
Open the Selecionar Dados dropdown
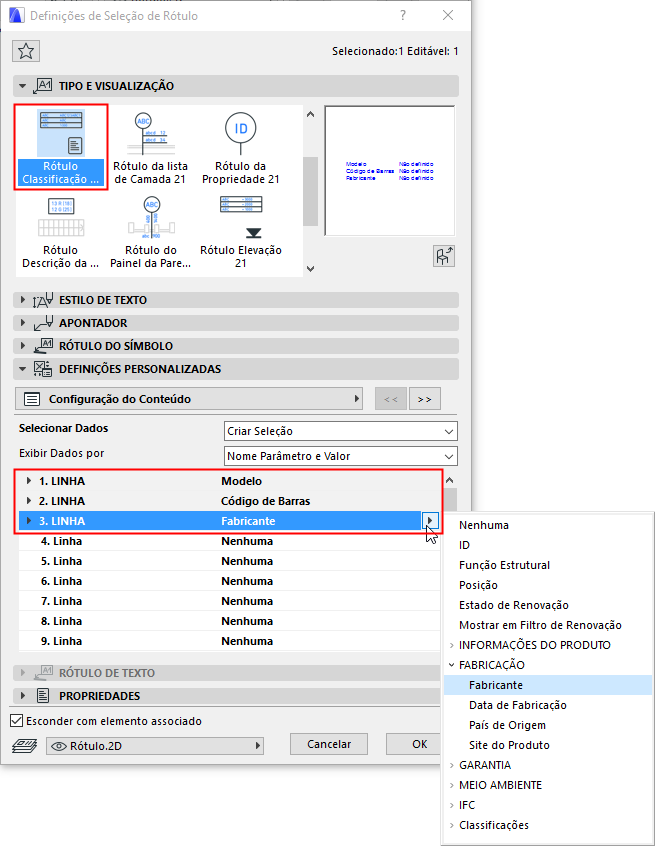tap(340, 431)
